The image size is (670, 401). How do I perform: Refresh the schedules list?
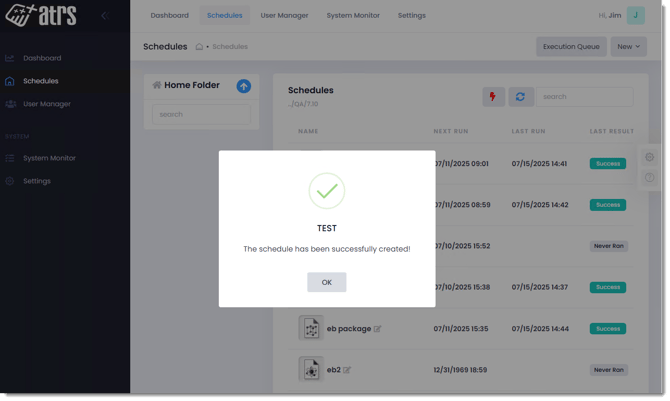(520, 97)
